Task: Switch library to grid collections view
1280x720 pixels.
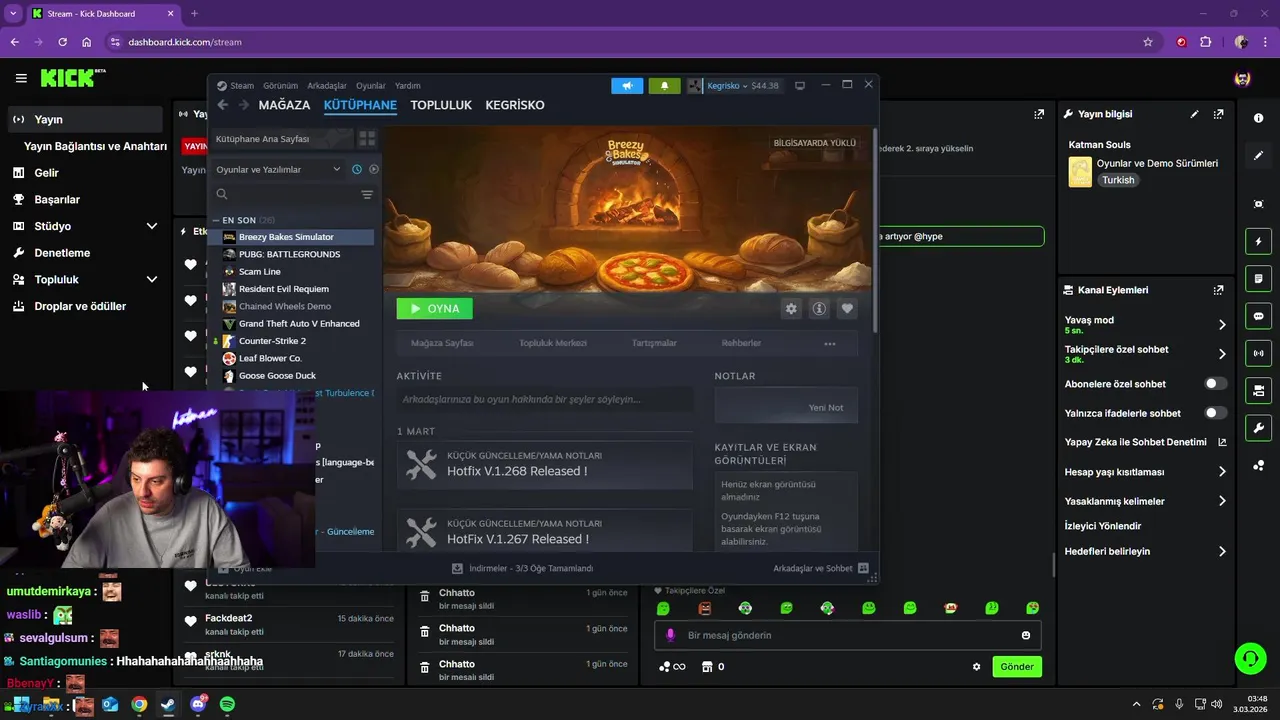Action: (367, 139)
